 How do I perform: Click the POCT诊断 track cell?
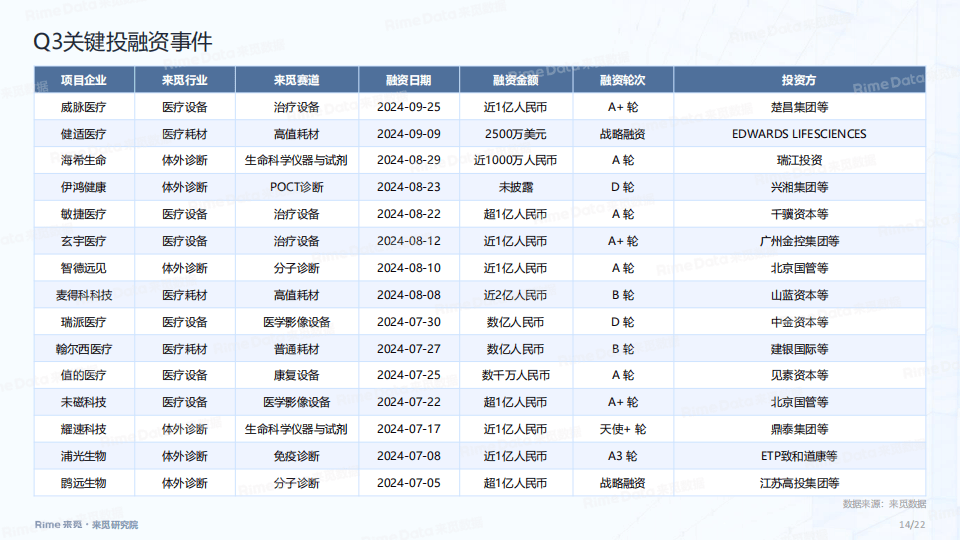tap(297, 187)
